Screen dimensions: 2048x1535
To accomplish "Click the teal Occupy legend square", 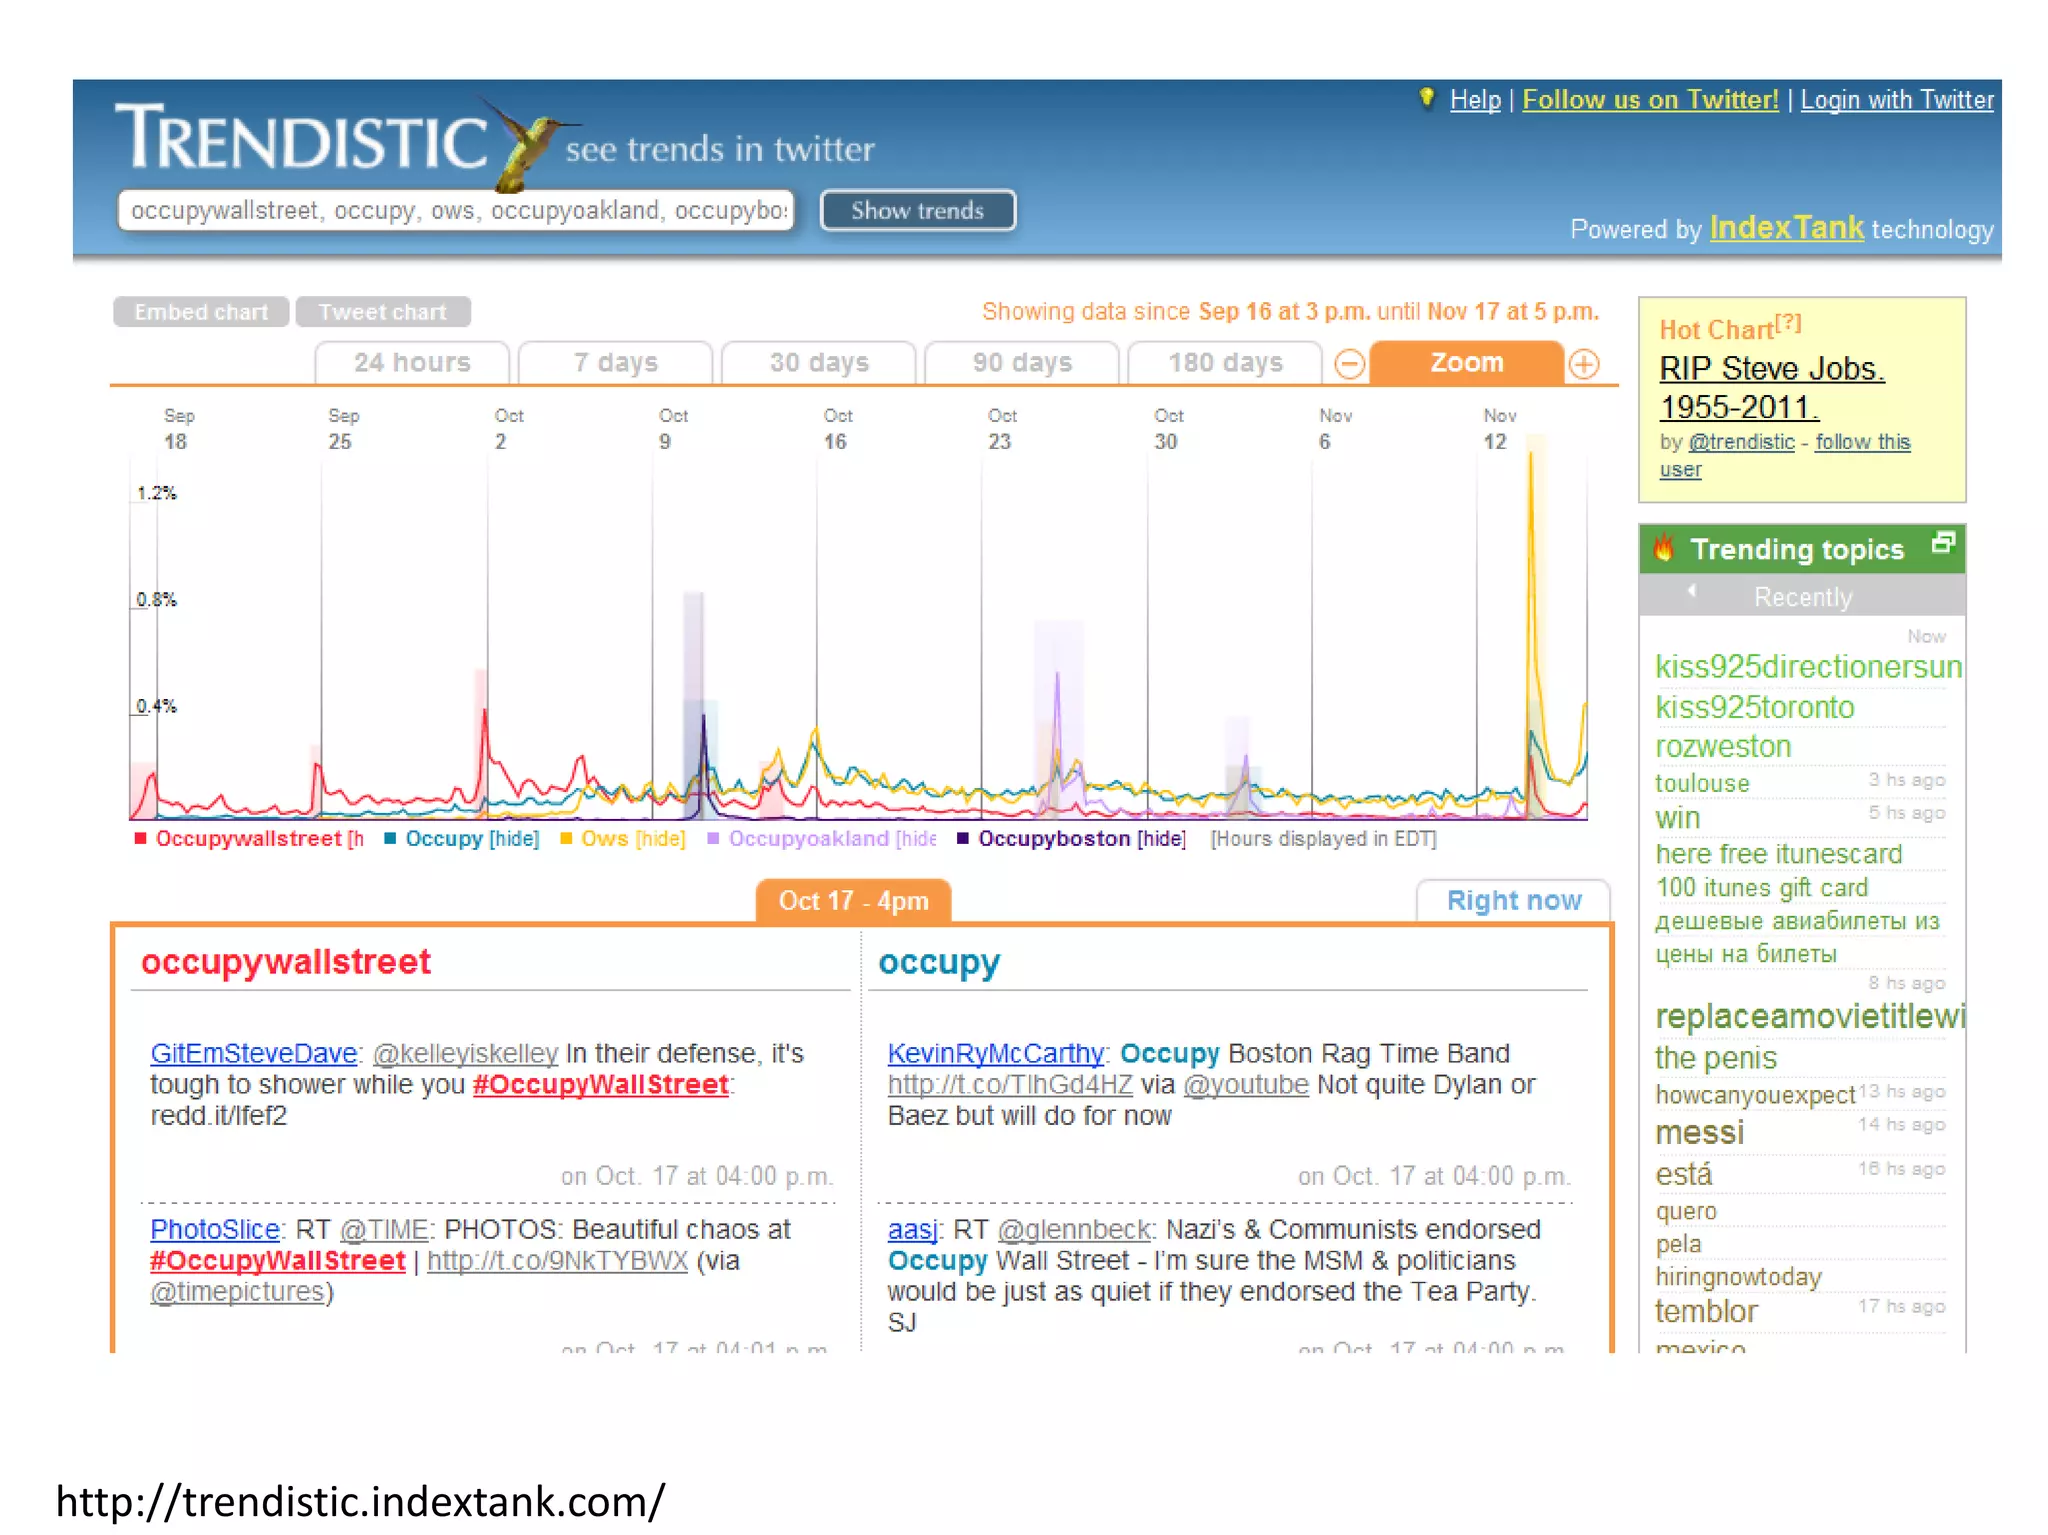I will point(390,838).
